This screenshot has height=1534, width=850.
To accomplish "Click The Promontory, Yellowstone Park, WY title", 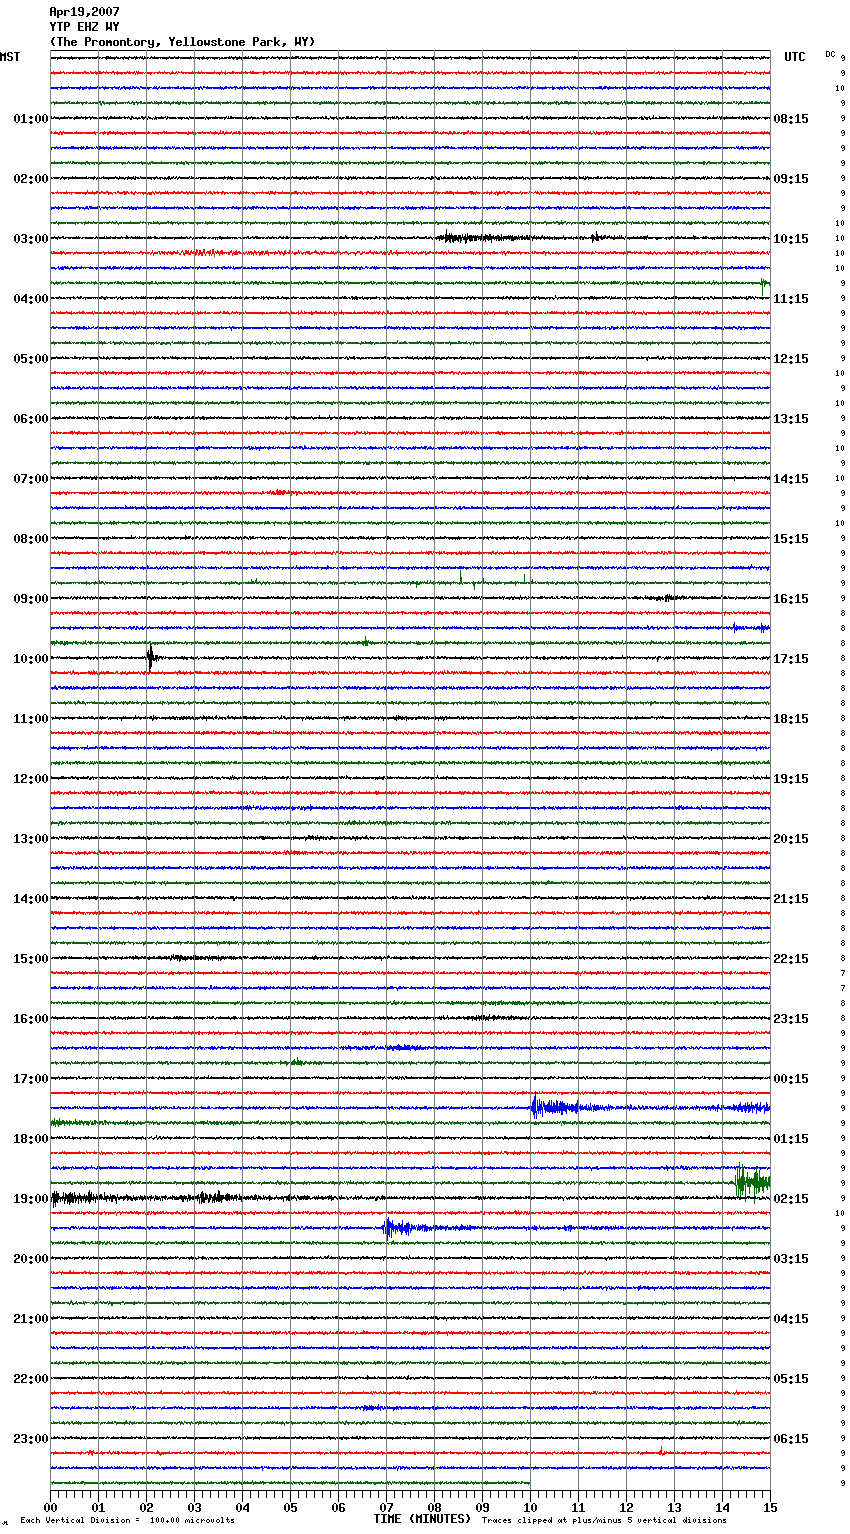I will tap(182, 42).
